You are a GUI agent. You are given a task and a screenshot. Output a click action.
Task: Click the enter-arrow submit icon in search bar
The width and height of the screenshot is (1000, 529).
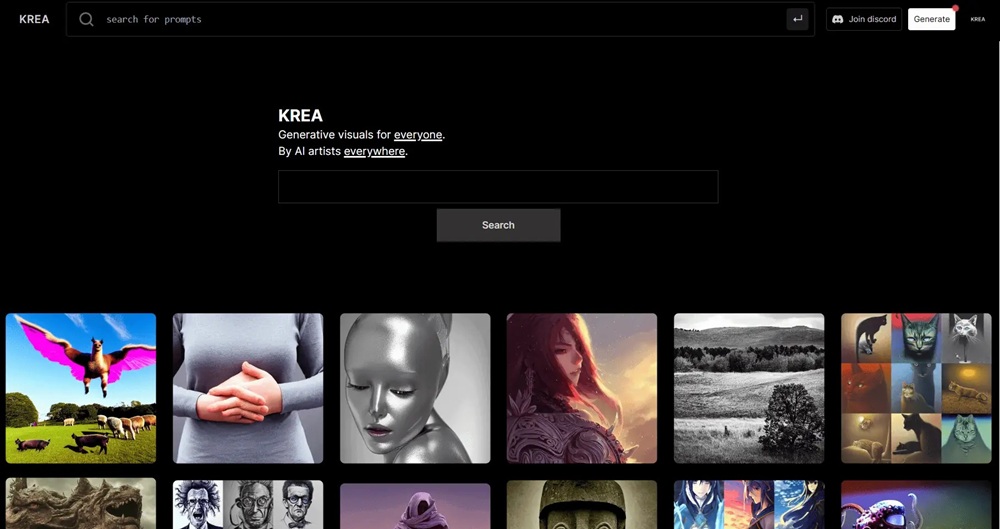797,19
